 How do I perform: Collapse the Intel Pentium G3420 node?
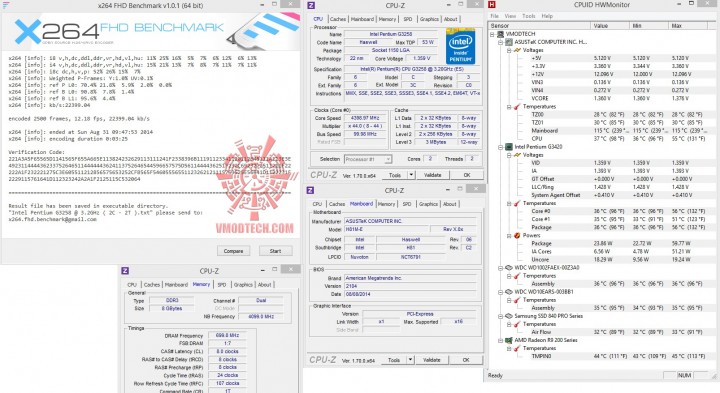click(x=501, y=147)
